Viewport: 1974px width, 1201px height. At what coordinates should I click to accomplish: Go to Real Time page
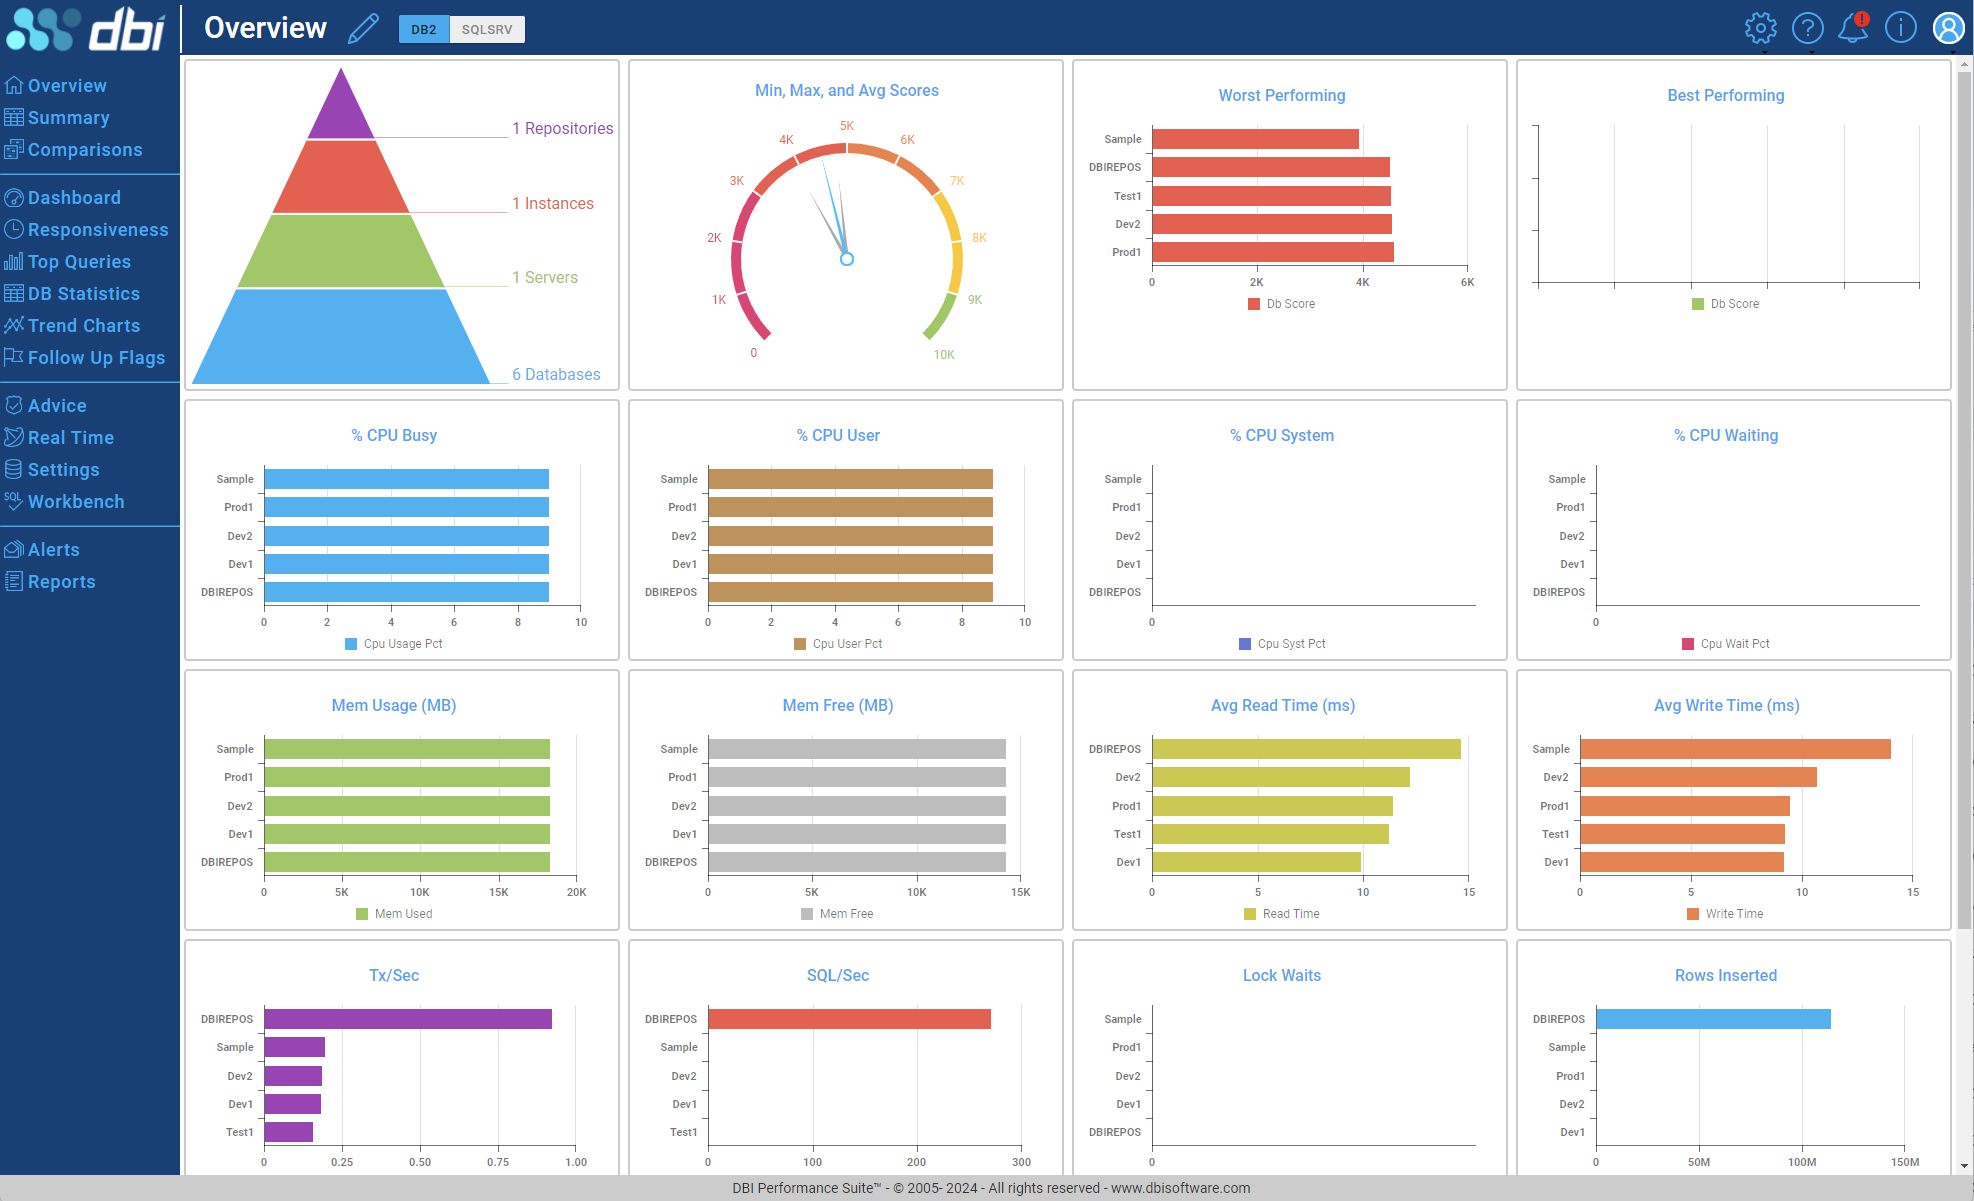click(x=71, y=438)
